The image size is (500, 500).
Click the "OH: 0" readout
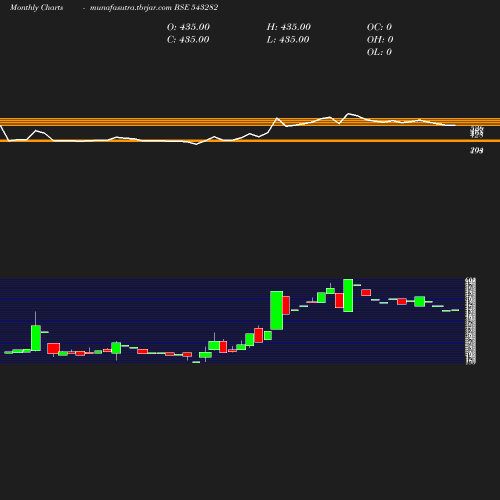[380, 40]
